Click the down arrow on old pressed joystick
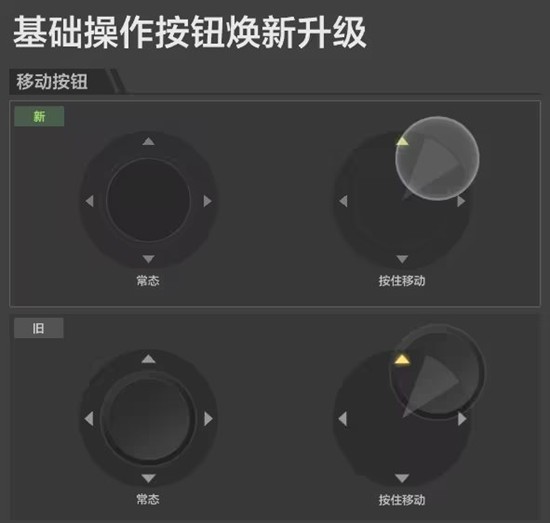 (402, 478)
